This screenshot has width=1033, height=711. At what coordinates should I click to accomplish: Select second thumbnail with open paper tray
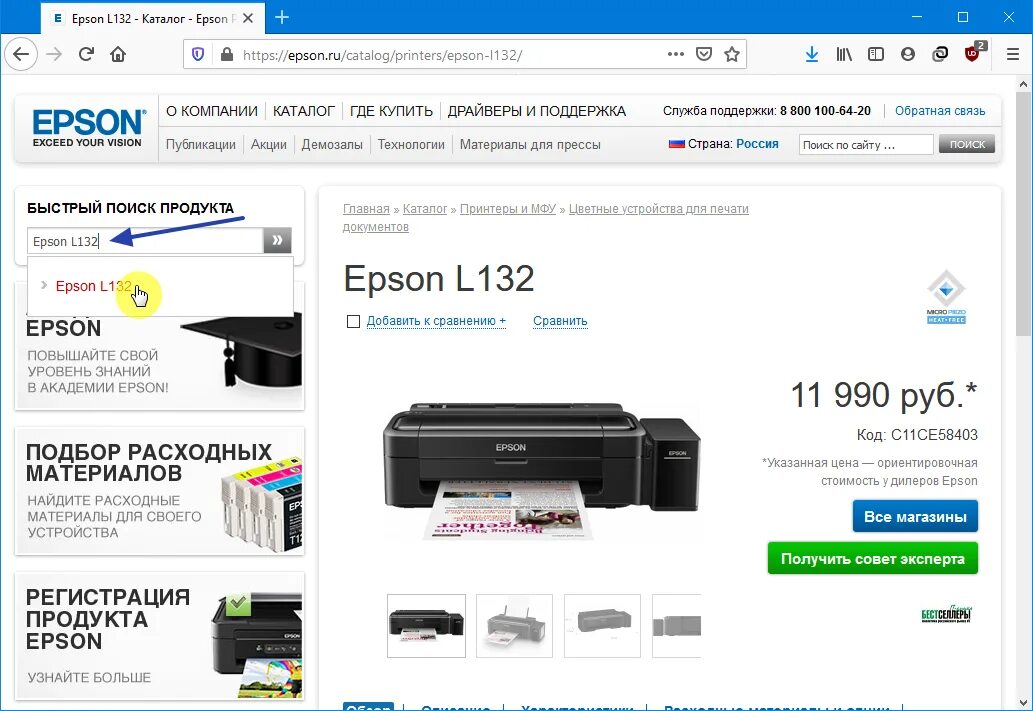click(515, 625)
